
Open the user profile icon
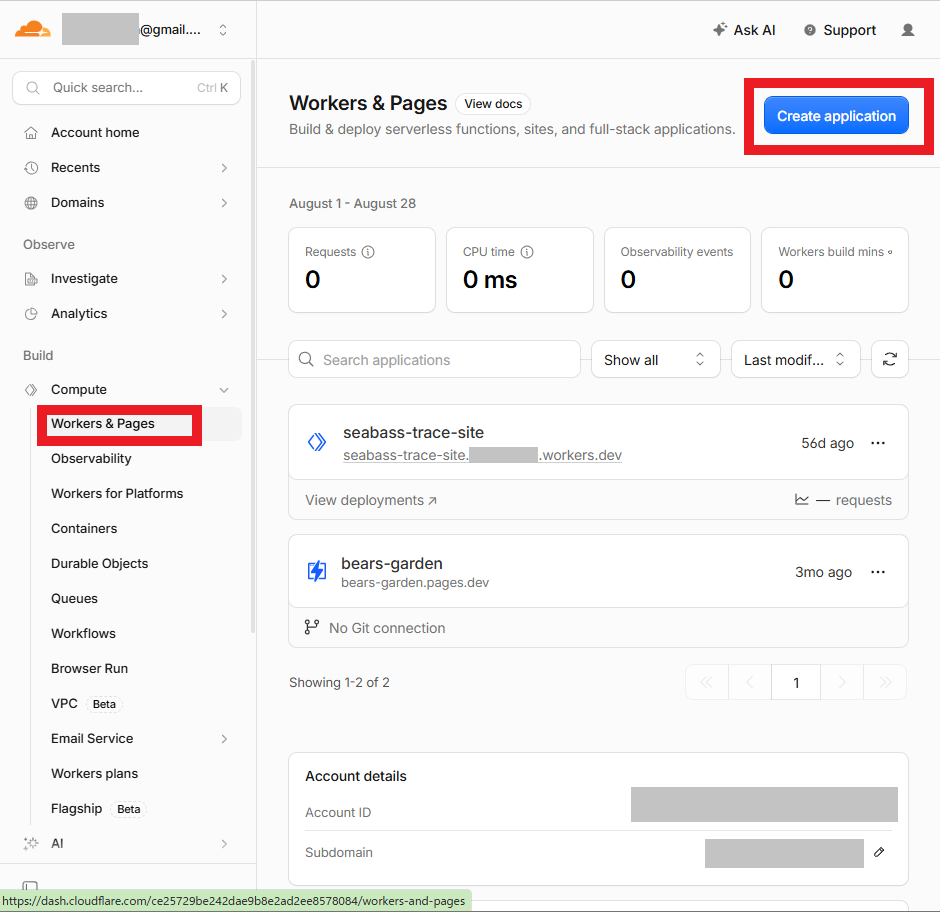(x=908, y=30)
